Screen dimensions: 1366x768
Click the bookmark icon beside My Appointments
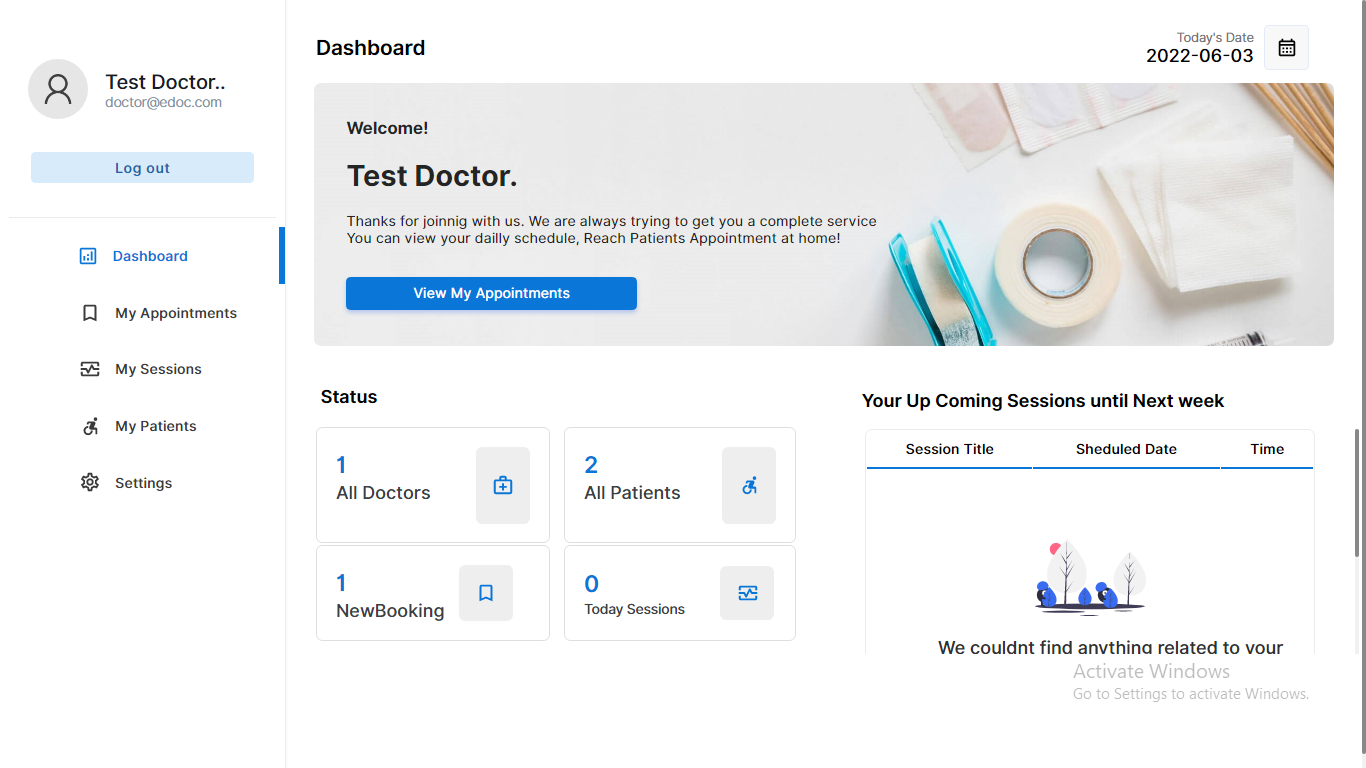pyautogui.click(x=89, y=313)
